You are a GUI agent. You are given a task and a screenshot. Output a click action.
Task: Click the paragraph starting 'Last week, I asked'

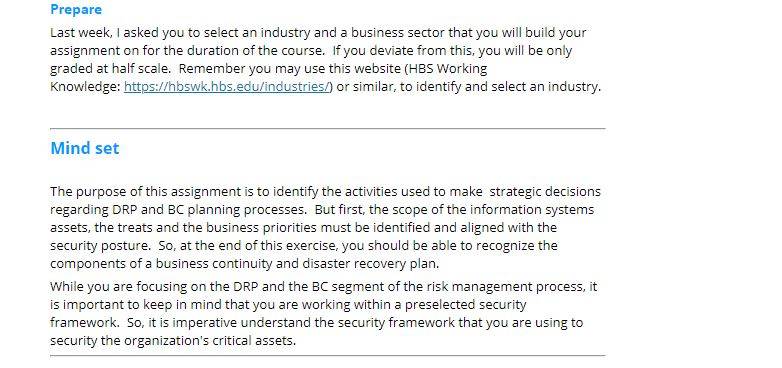point(325,60)
